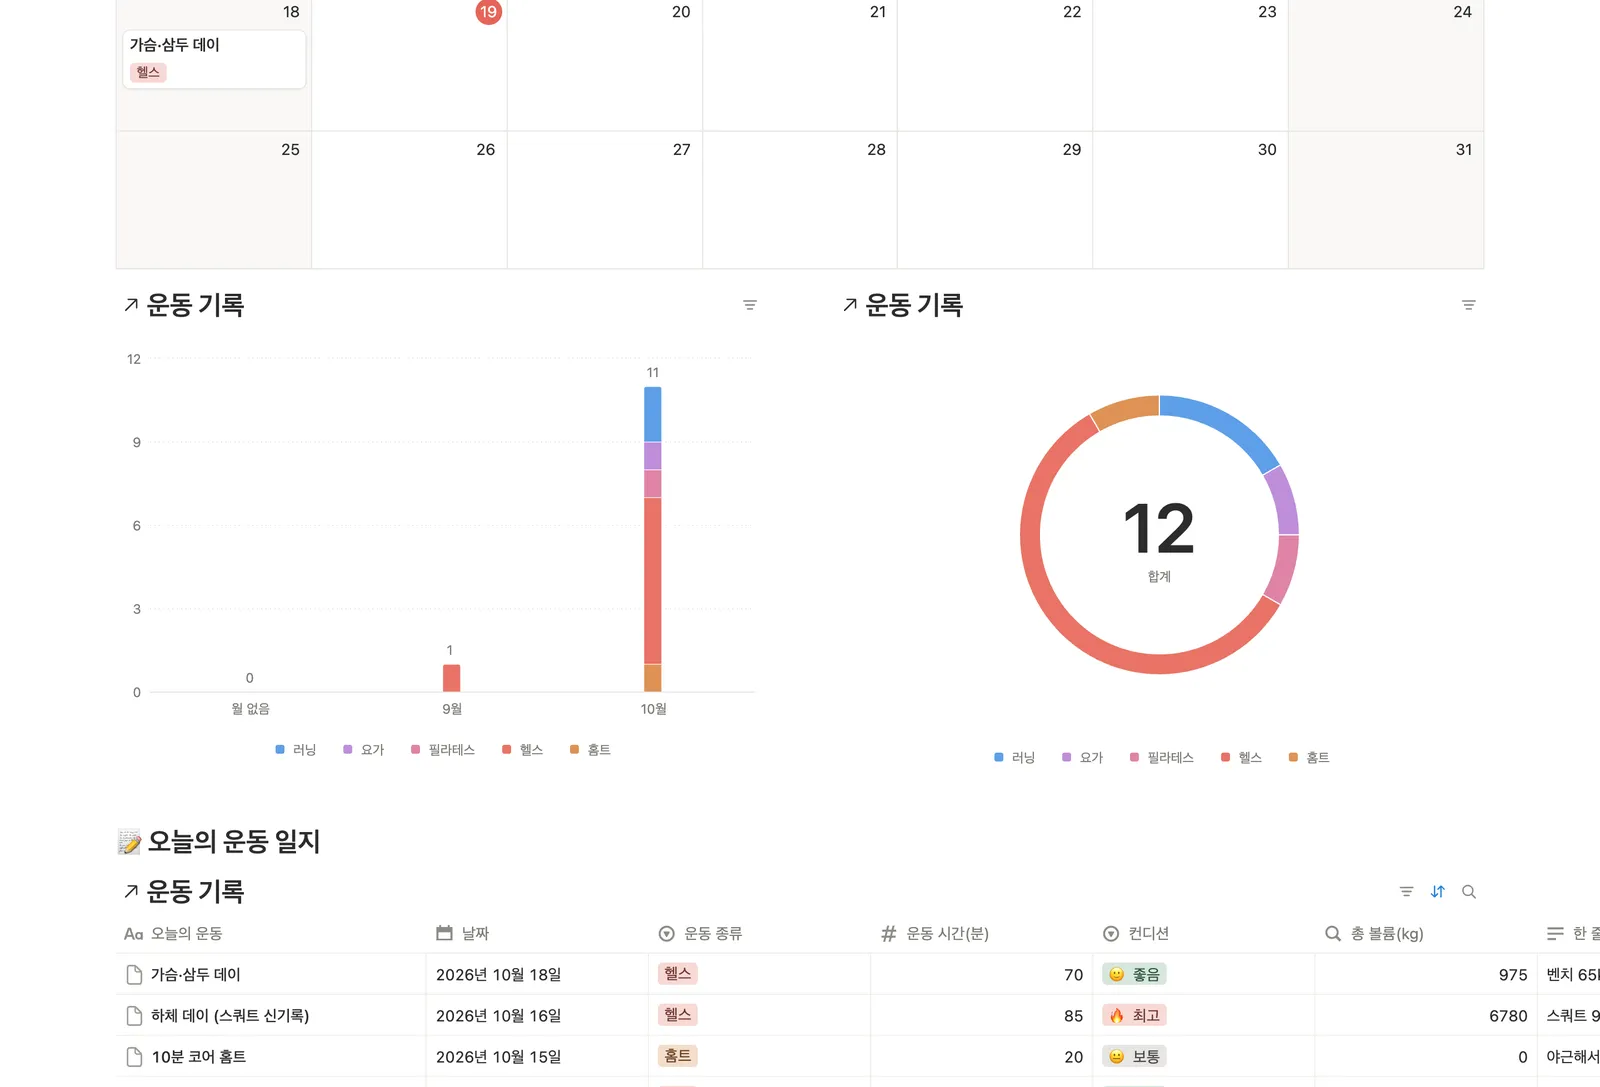Click Aa icon in 오늘의 운동 header
This screenshot has width=1600, height=1087.
coord(134,934)
